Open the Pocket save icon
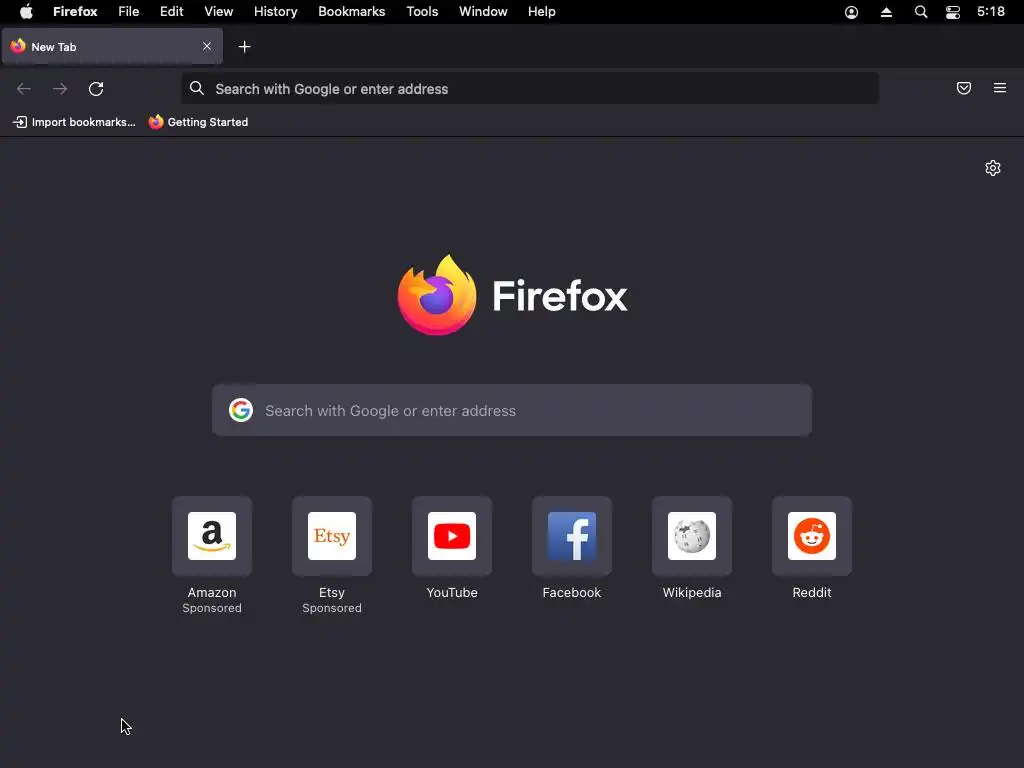Viewport: 1024px width, 768px height. (964, 88)
